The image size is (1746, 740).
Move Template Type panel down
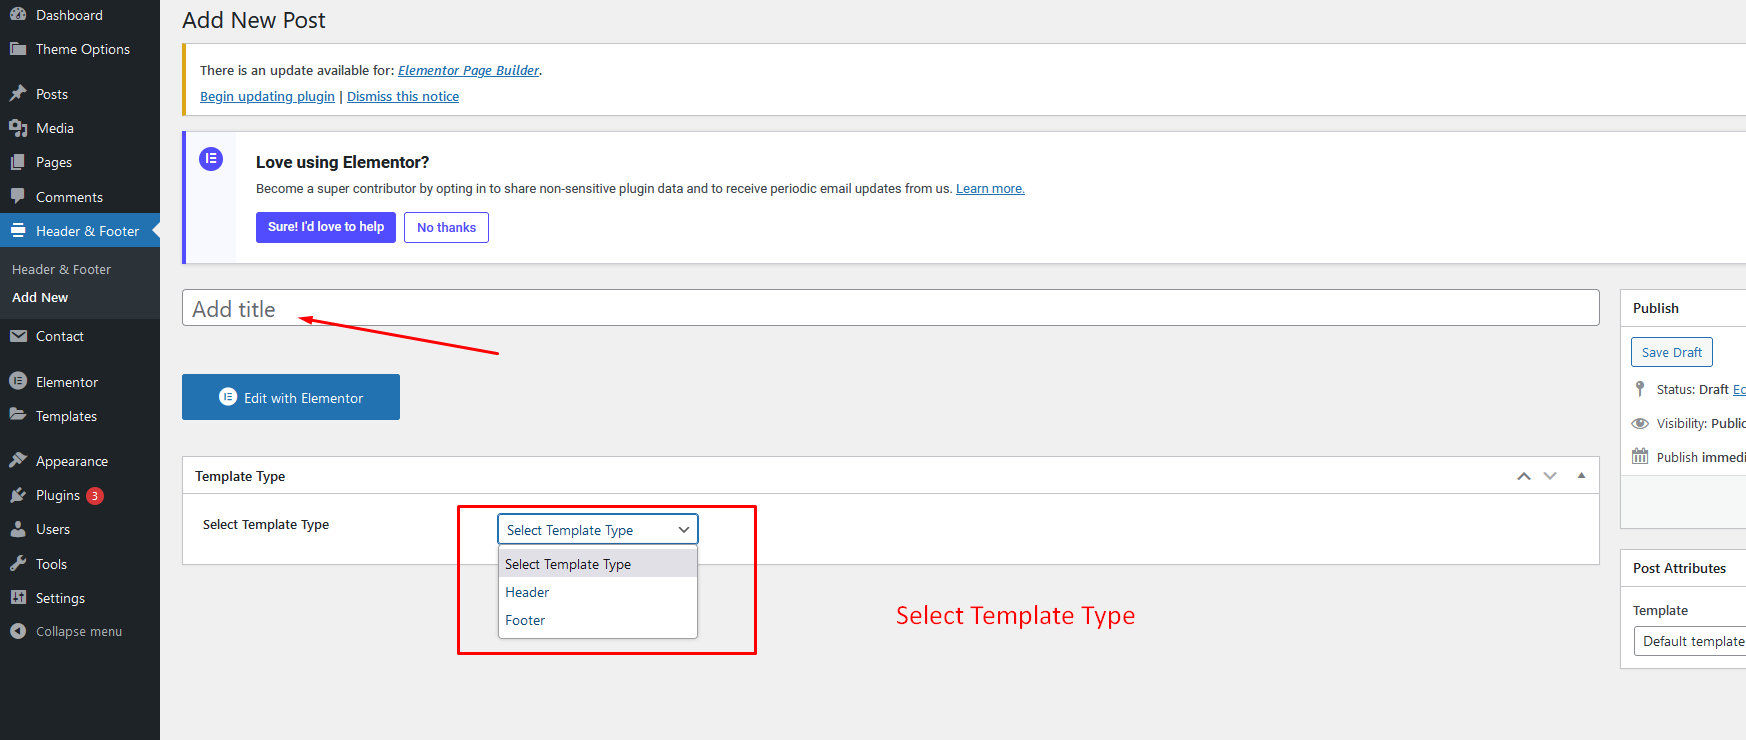pos(1550,476)
